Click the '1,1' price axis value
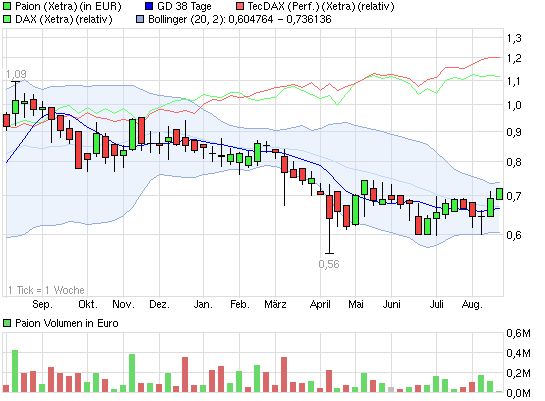This screenshot has height=401, width=545. click(514, 81)
